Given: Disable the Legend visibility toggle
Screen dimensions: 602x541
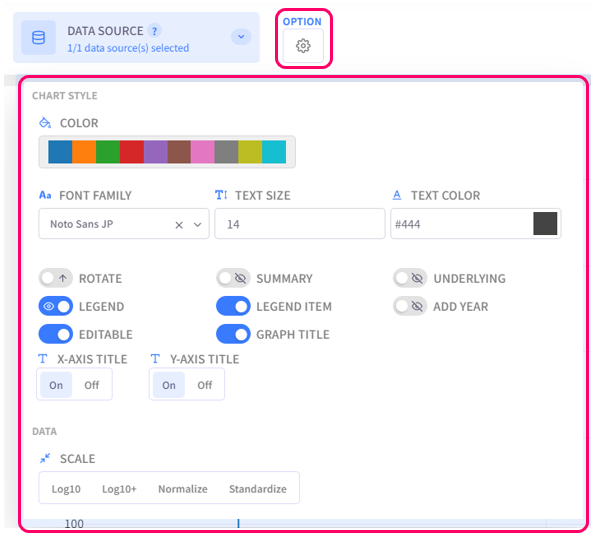Looking at the screenshot, I should click(56, 306).
